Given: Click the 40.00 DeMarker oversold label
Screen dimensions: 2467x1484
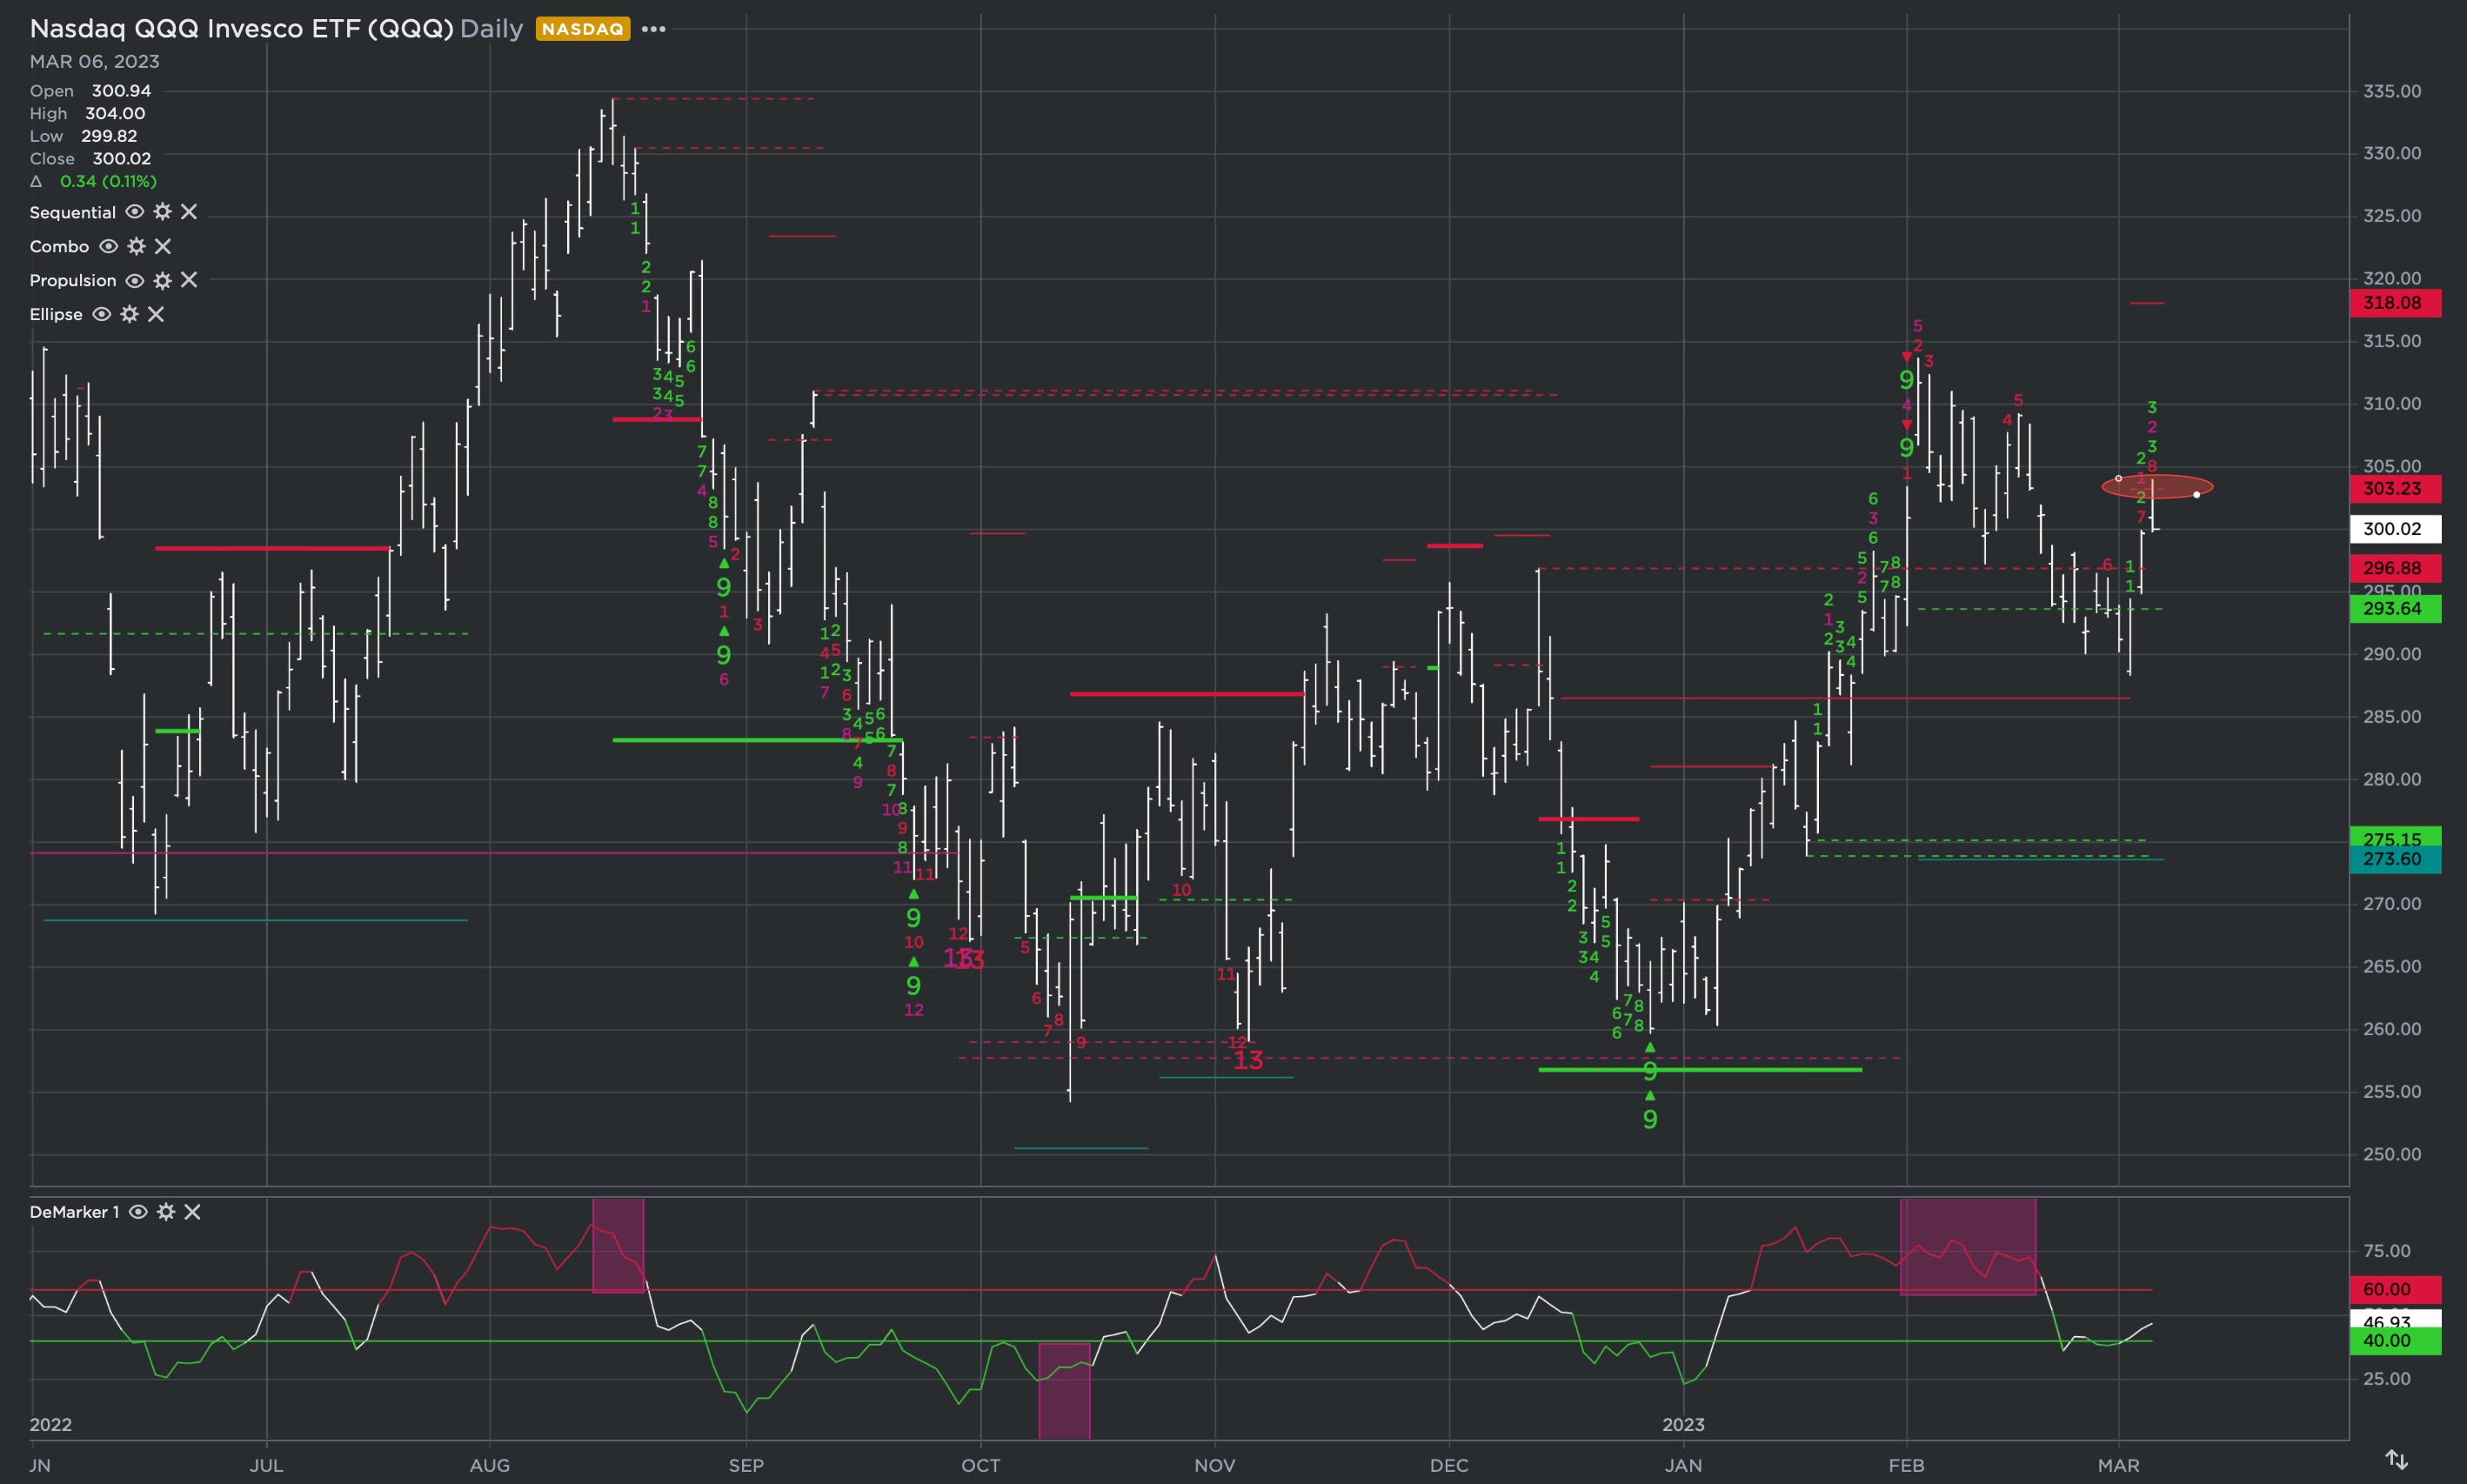Looking at the screenshot, I should 2395,1341.
